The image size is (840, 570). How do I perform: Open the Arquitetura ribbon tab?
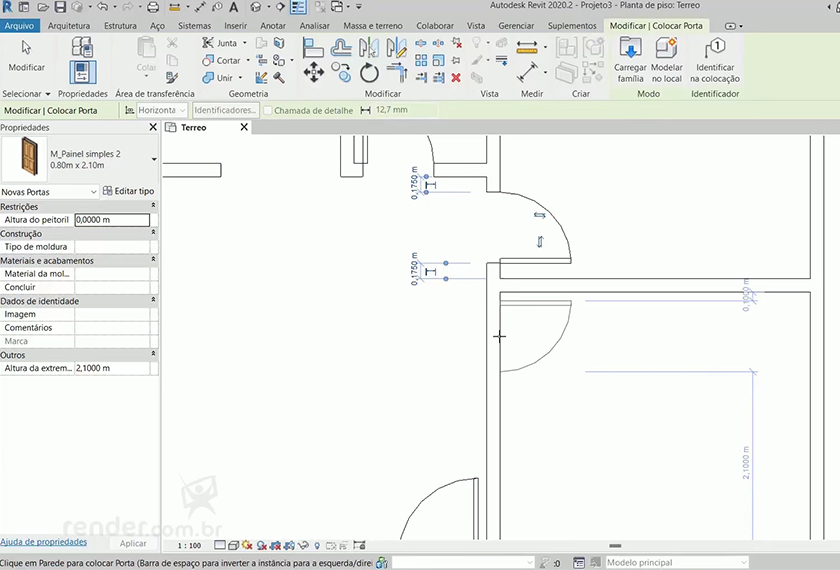coord(68,25)
